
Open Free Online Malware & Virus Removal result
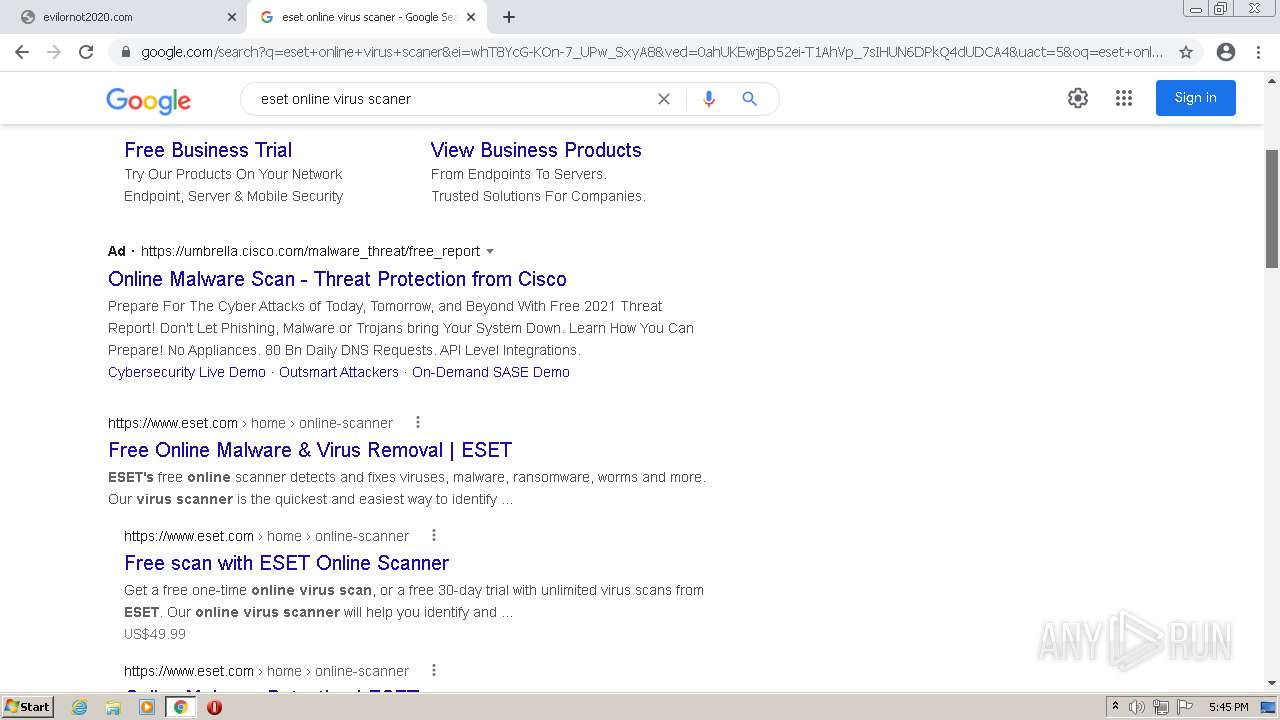click(310, 450)
